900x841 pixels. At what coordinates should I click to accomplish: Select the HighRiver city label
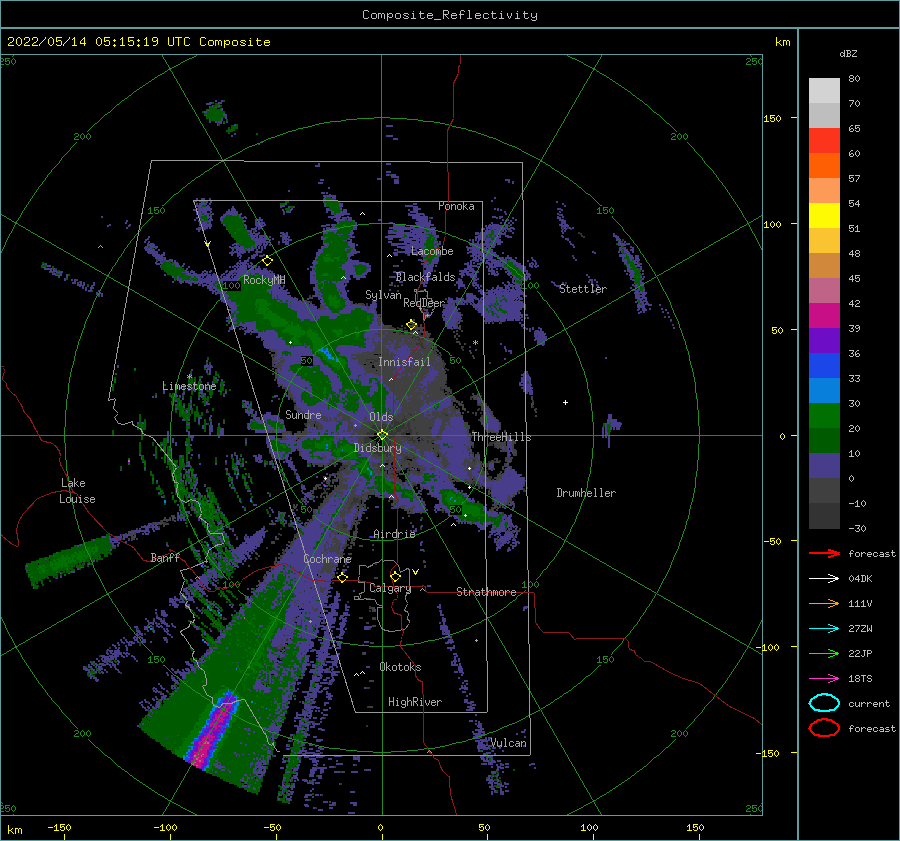[415, 702]
